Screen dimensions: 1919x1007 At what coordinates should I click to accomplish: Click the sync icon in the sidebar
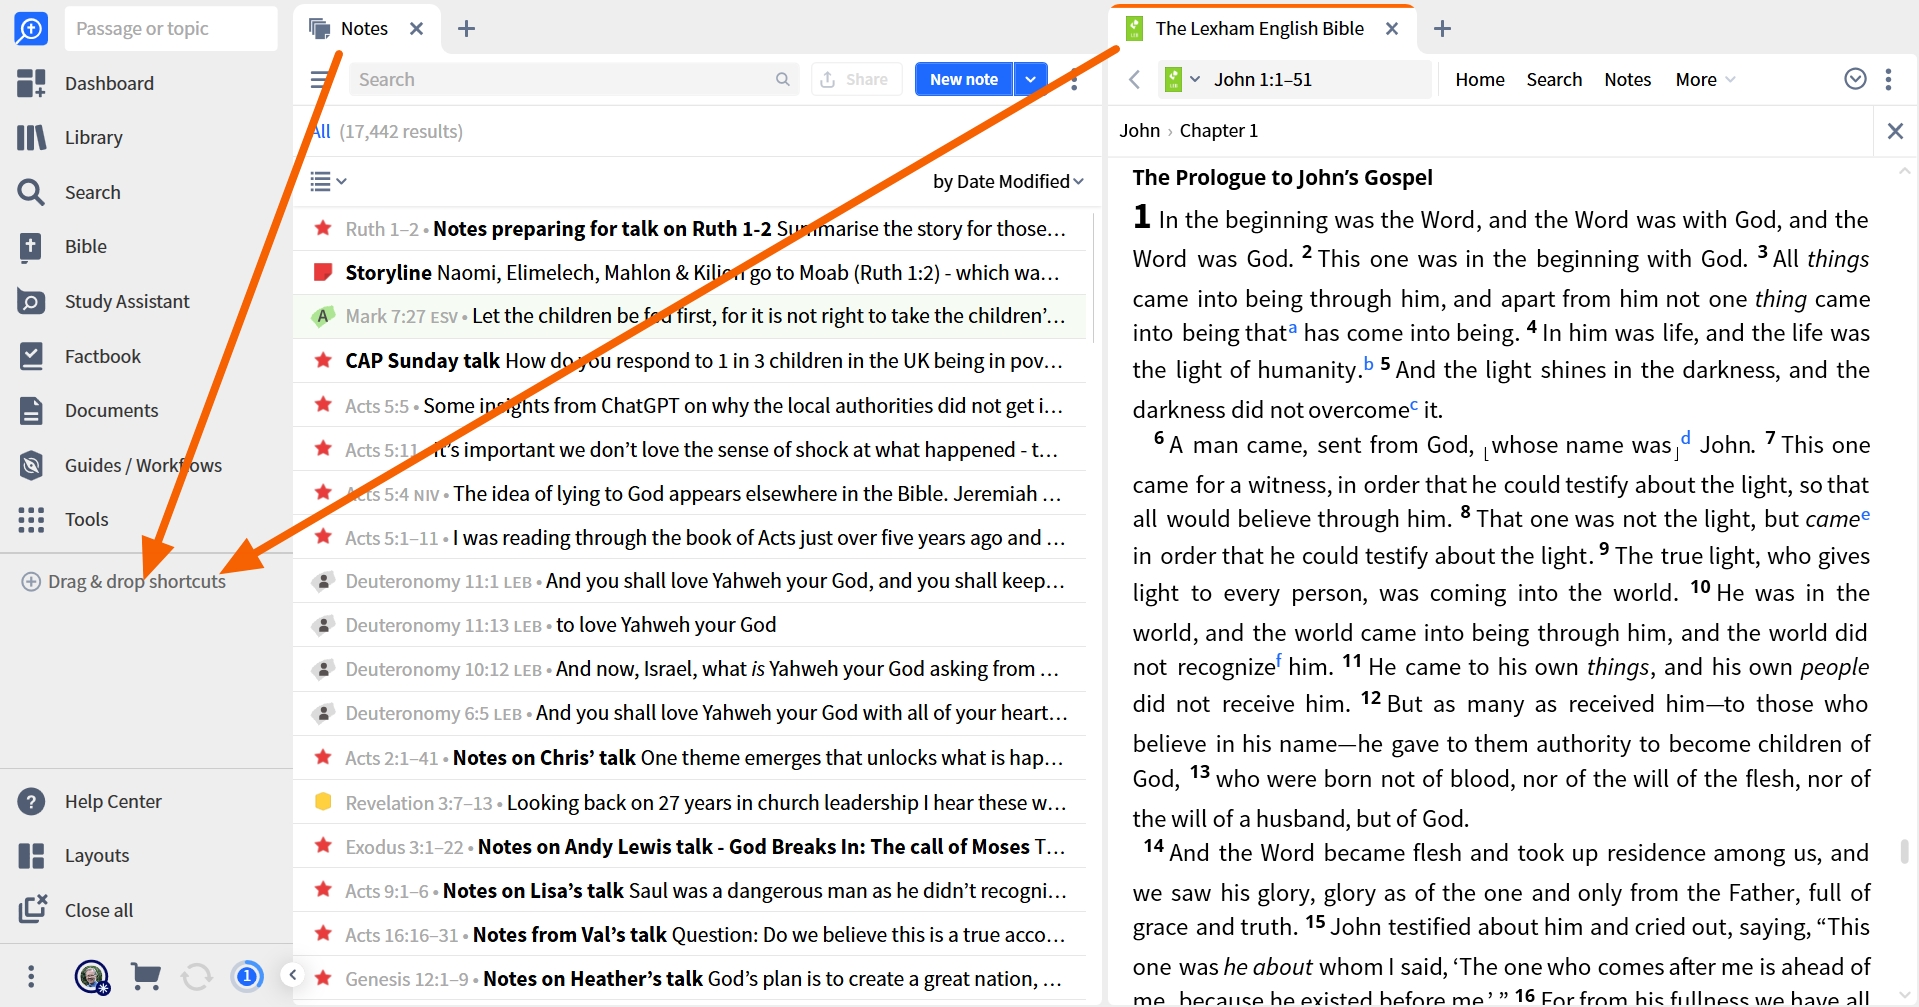tap(197, 976)
